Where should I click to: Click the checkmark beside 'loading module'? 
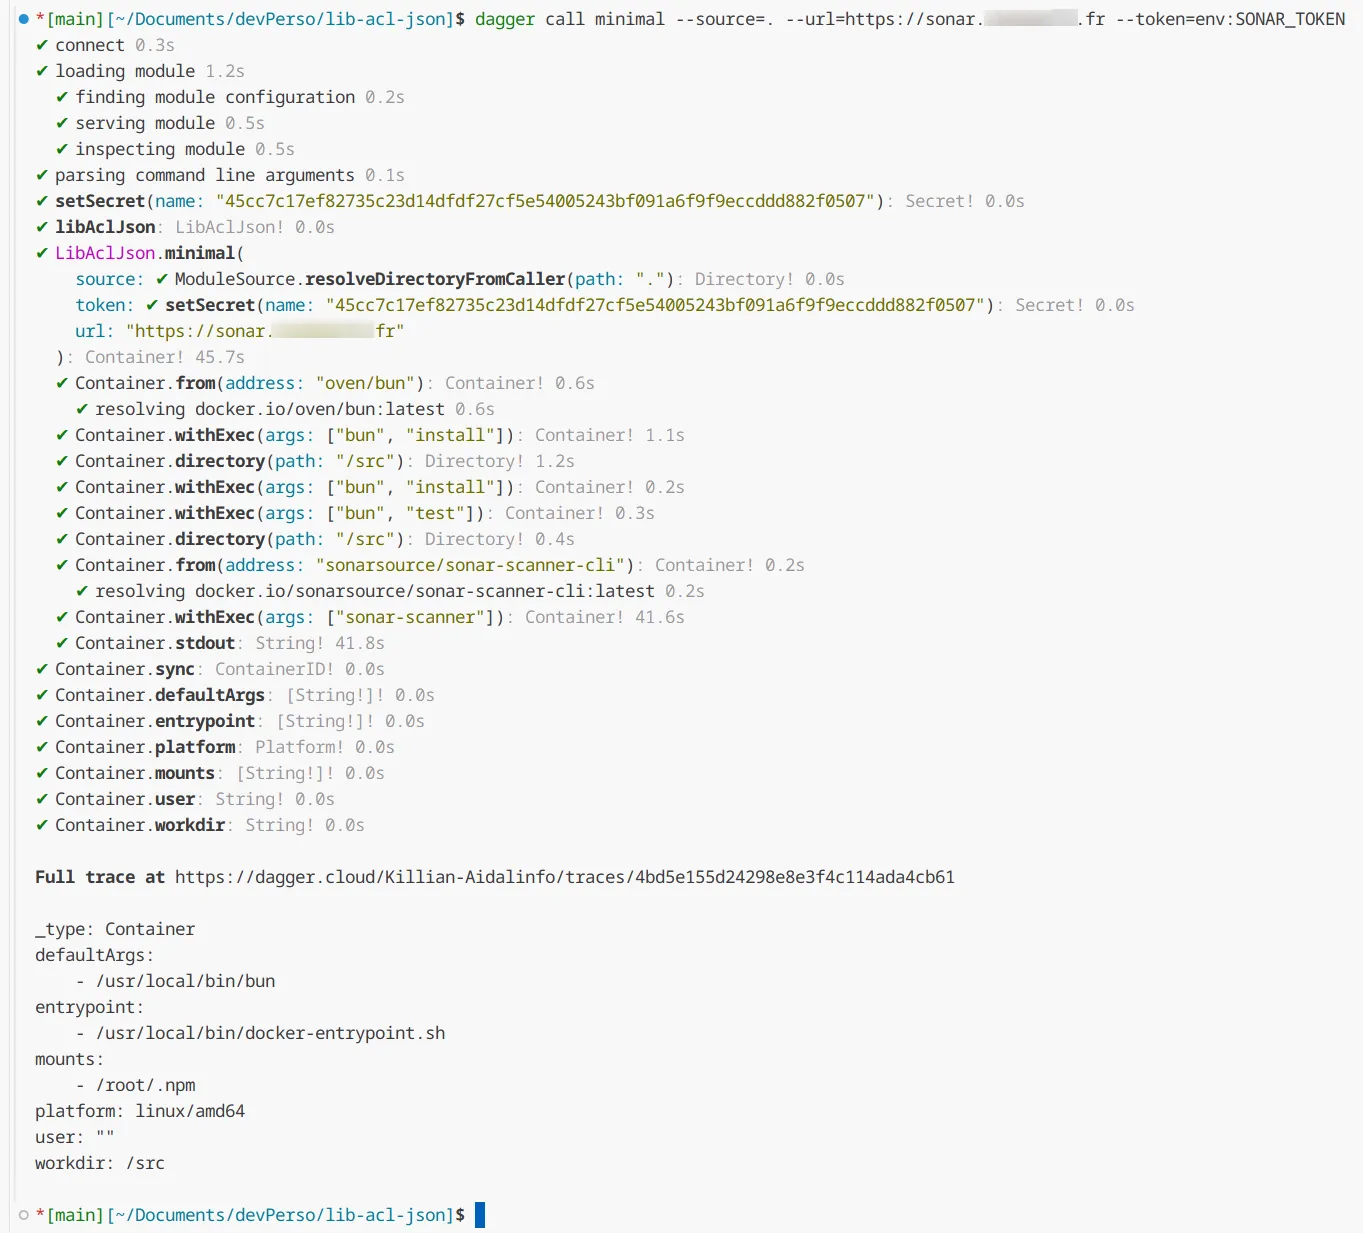click(42, 71)
